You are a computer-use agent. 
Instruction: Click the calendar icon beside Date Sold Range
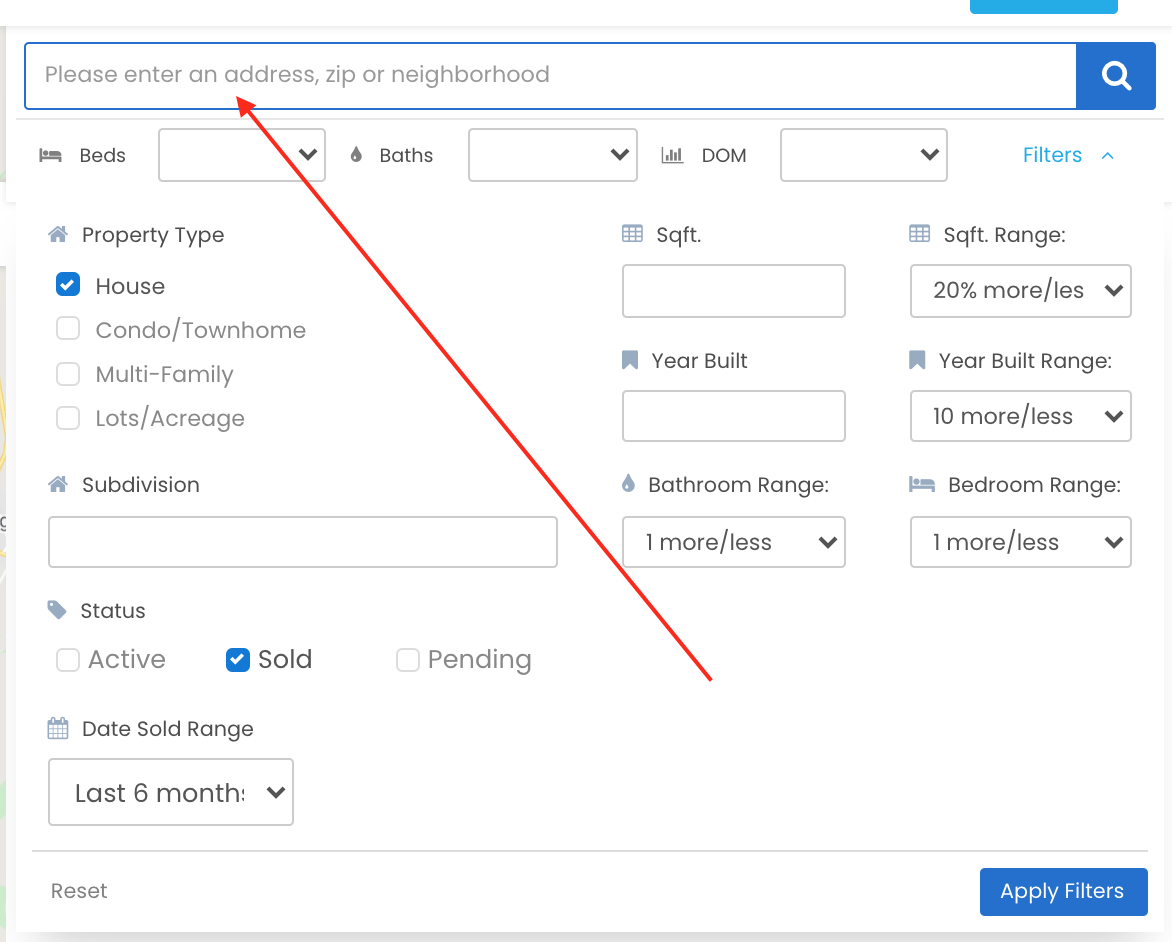58,728
